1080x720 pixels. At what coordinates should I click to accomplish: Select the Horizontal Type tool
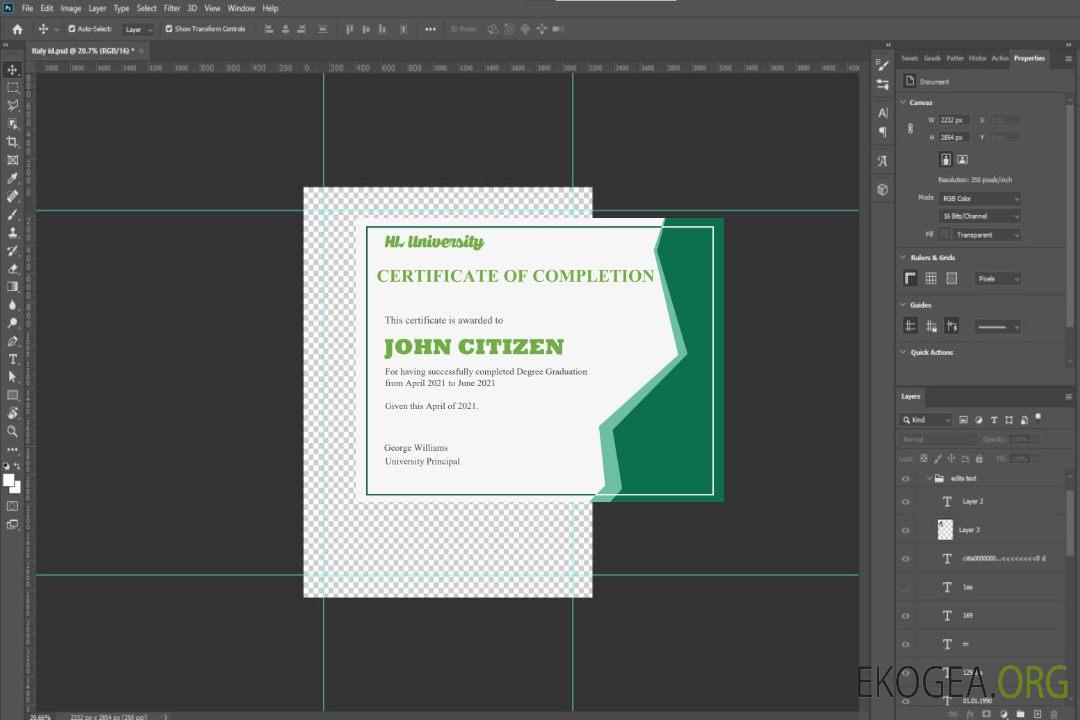pos(13,359)
